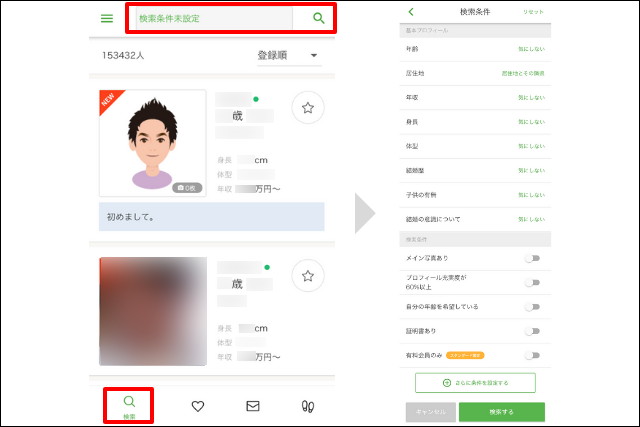Click the キャンセル button
640x427 pixels.
(x=431, y=412)
